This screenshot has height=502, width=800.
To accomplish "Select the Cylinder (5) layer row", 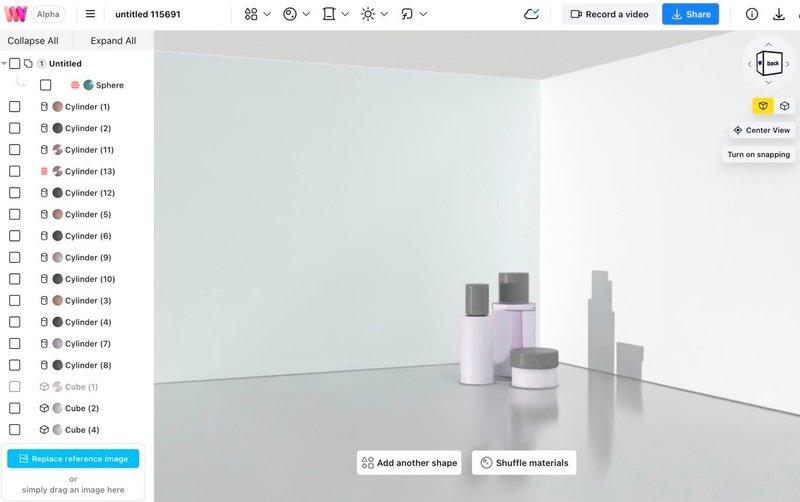I will [x=77, y=214].
